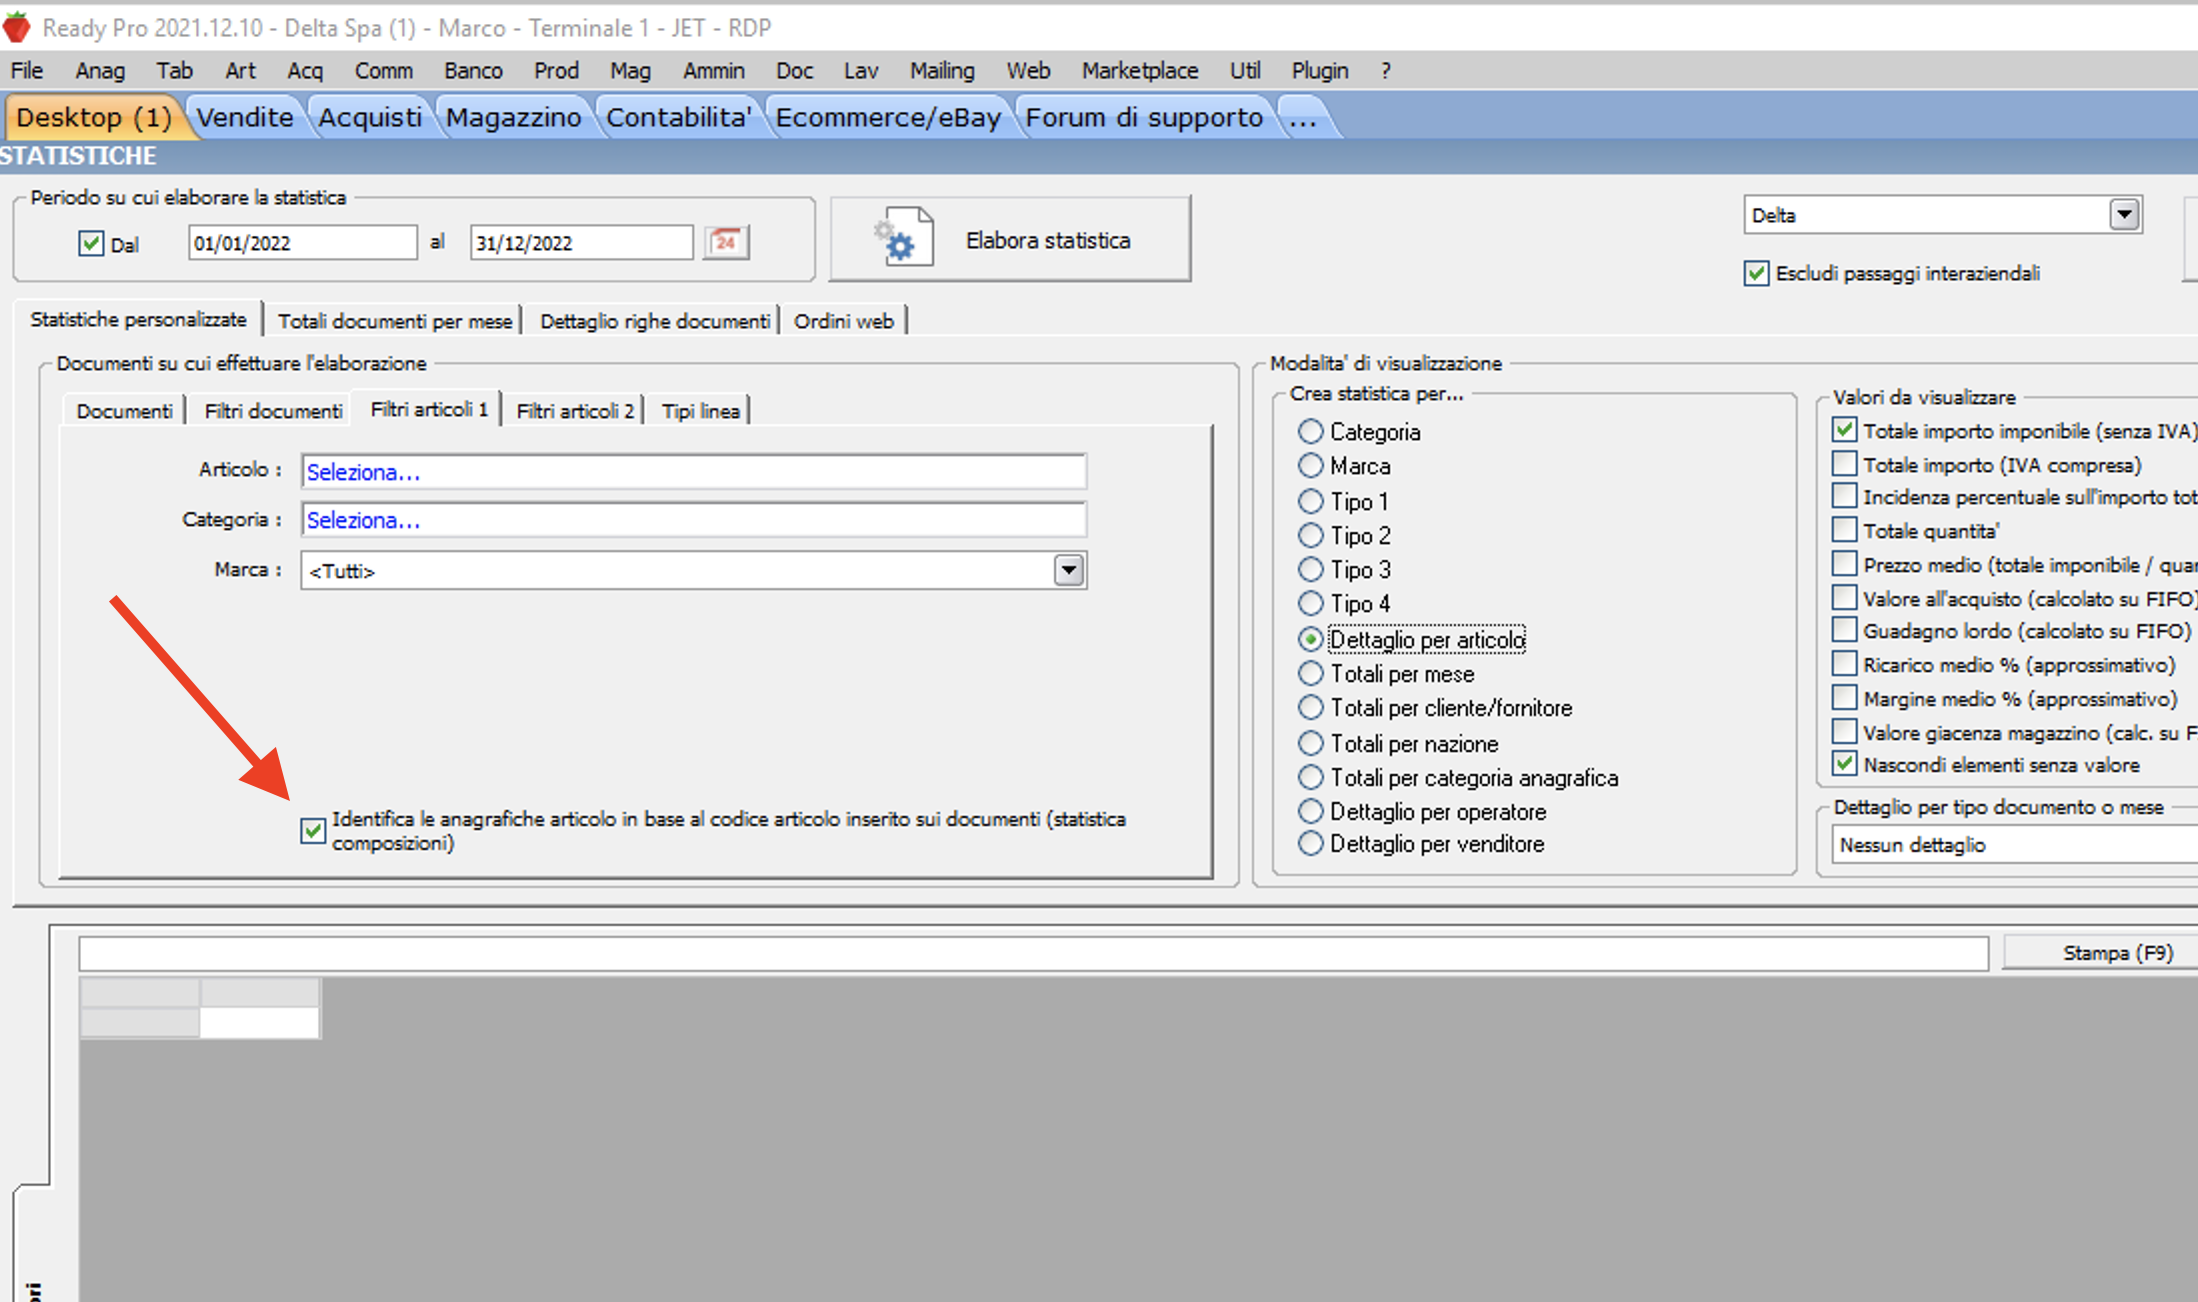Click the Ready Pro strawberry app icon
The width and height of the screenshot is (2198, 1302).
(17, 27)
